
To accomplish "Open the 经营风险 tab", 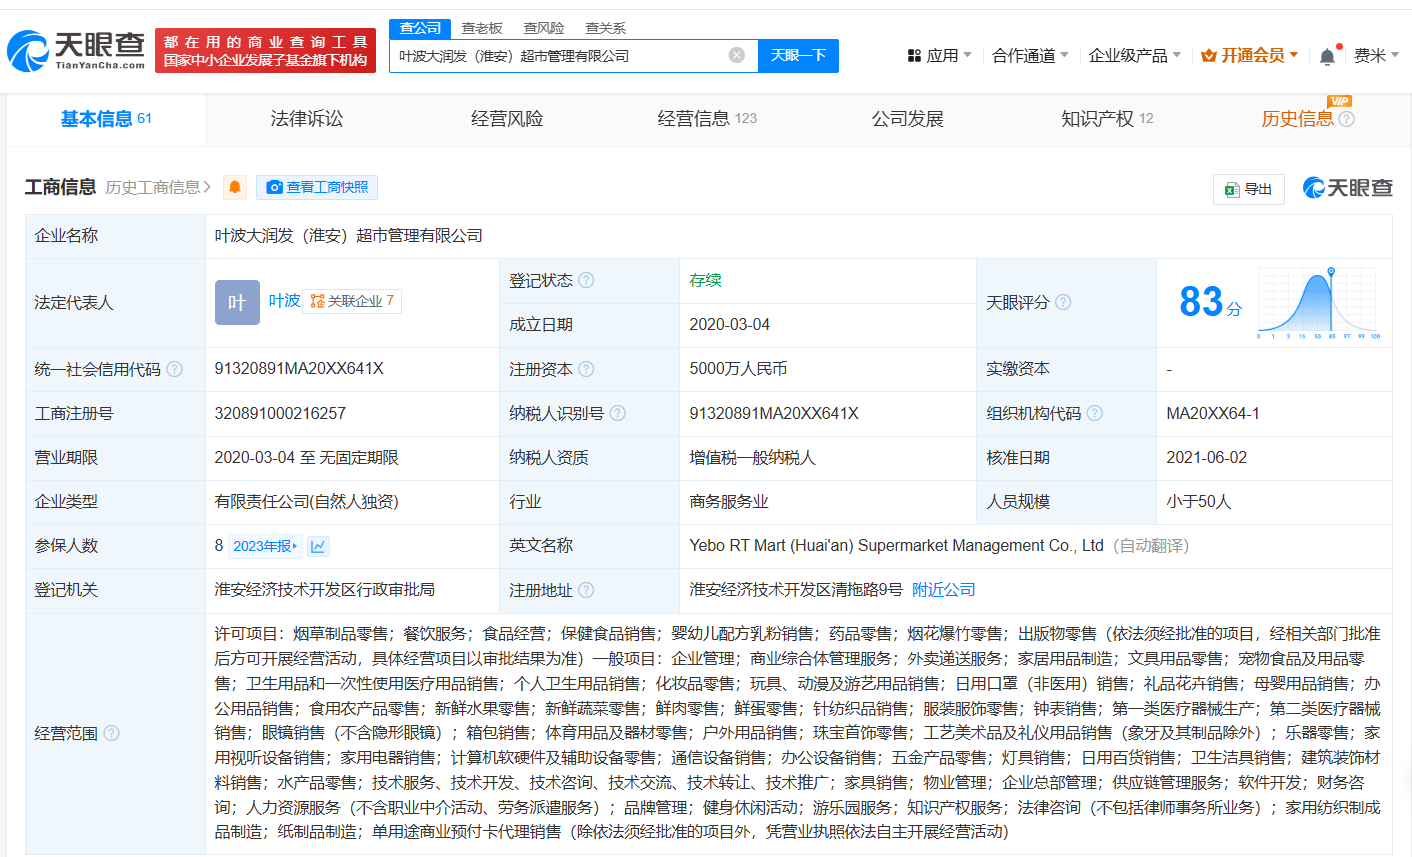I will click(507, 119).
